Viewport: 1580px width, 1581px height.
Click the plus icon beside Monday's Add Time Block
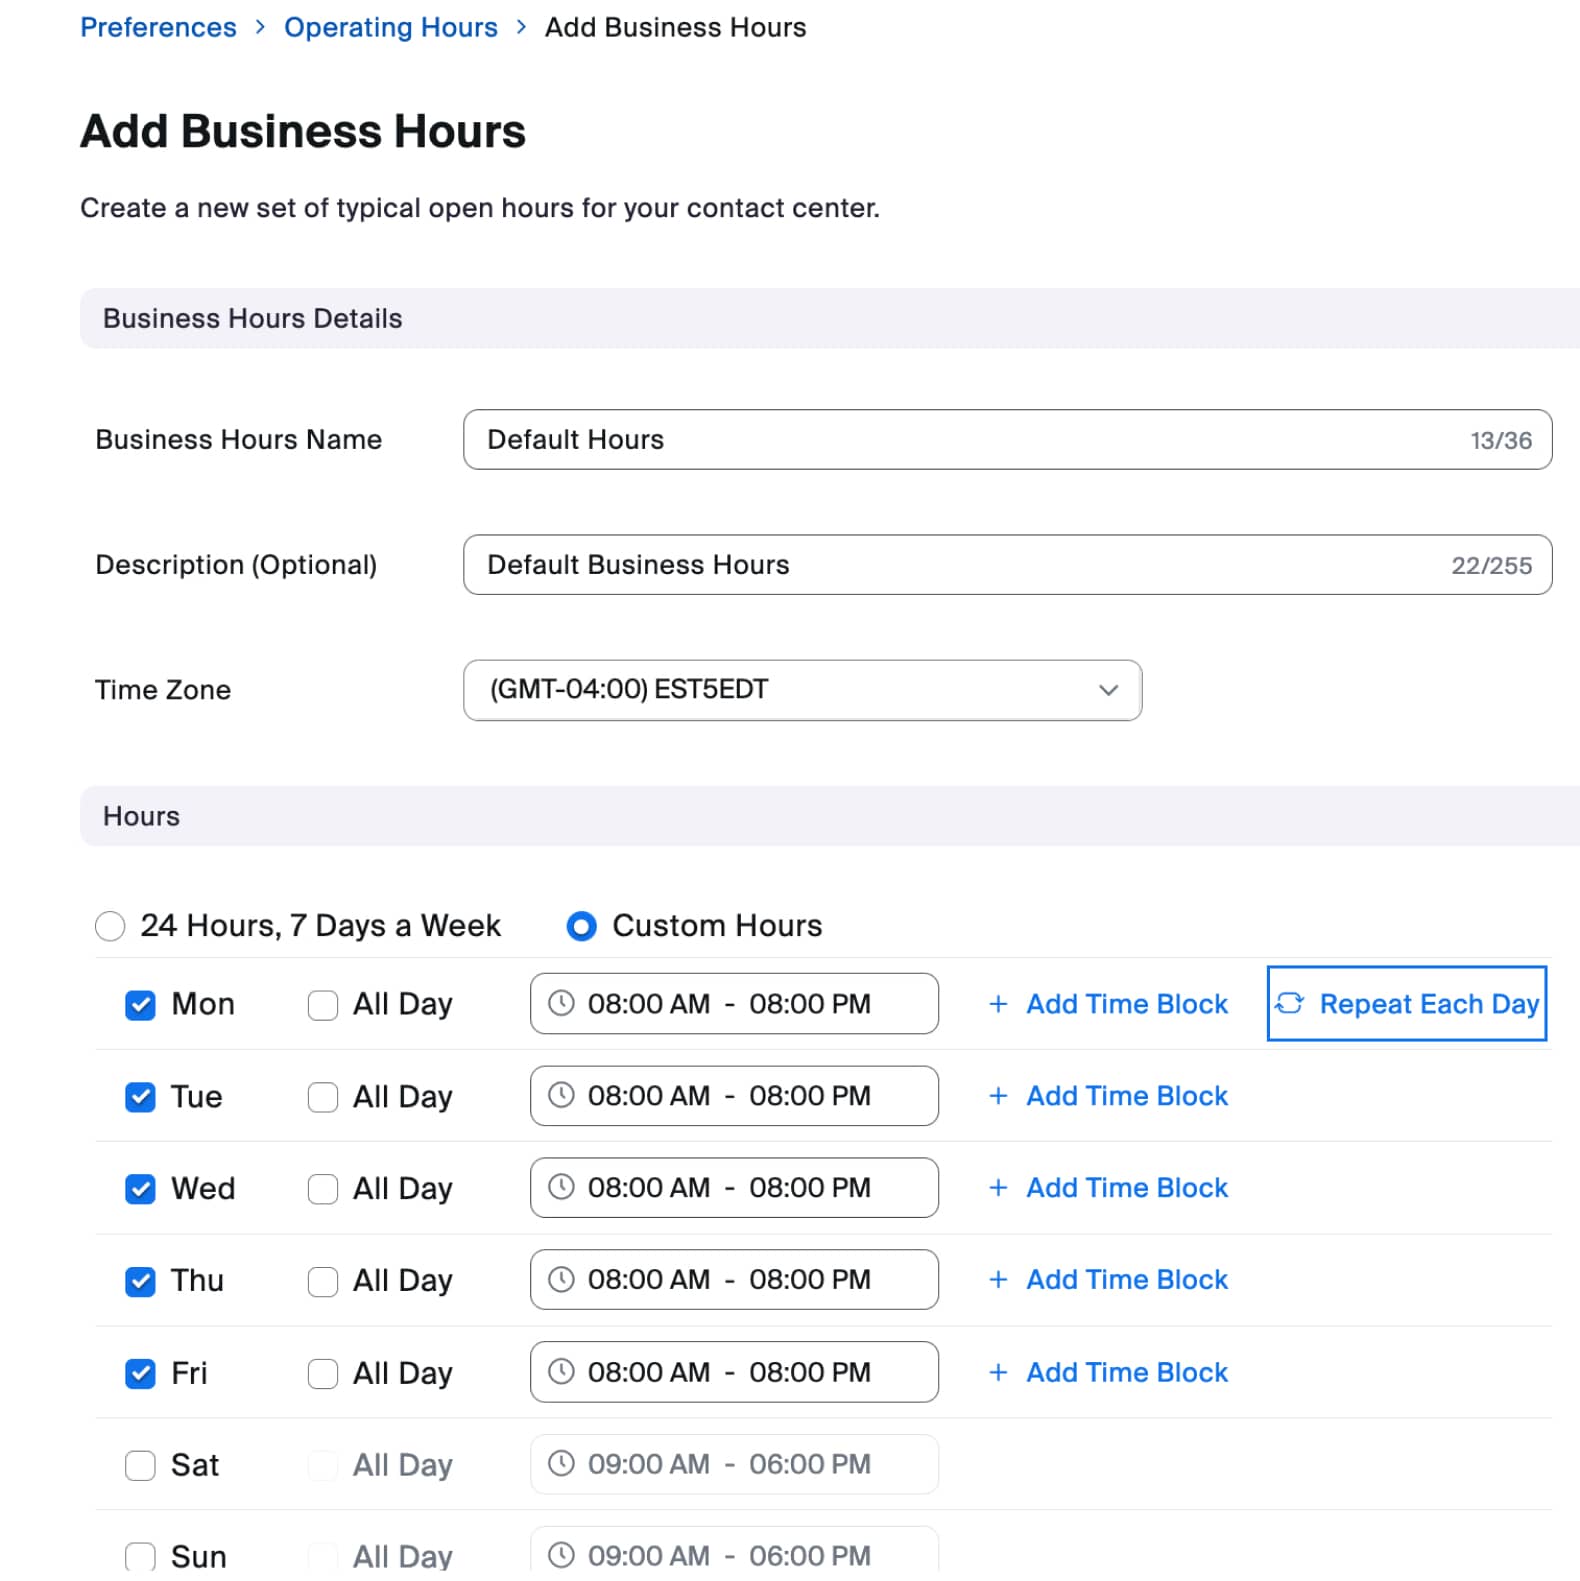pos(997,1003)
